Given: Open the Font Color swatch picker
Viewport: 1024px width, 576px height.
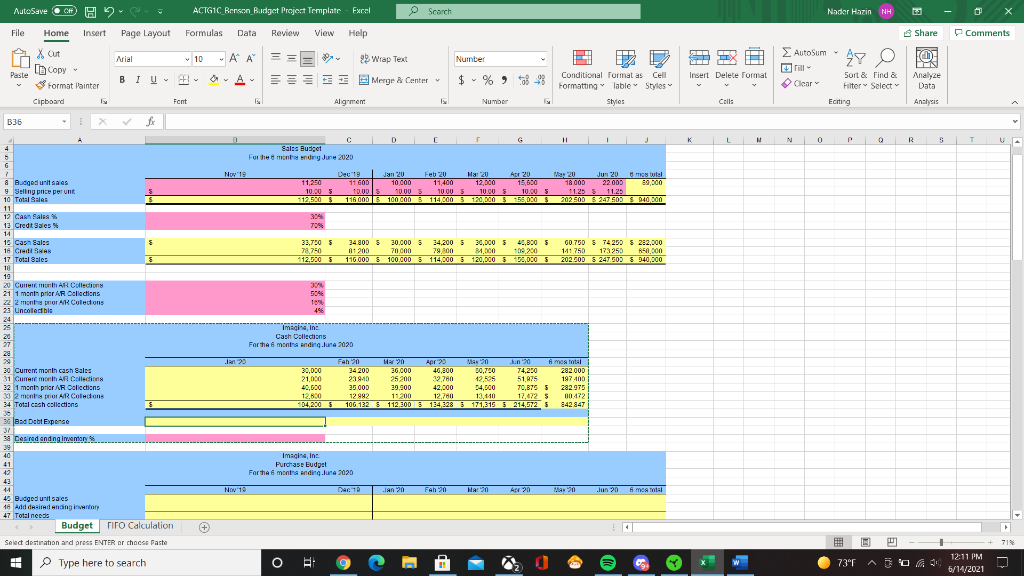Looking at the screenshot, I should click(x=250, y=78).
